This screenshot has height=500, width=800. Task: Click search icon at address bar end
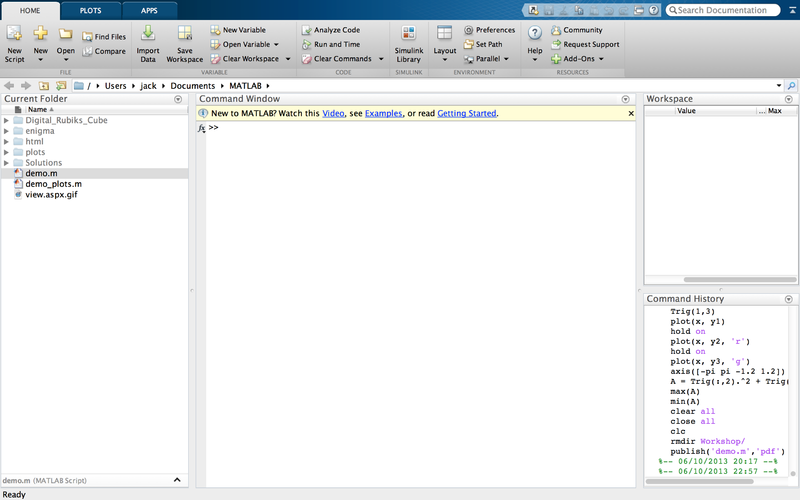pos(791,86)
